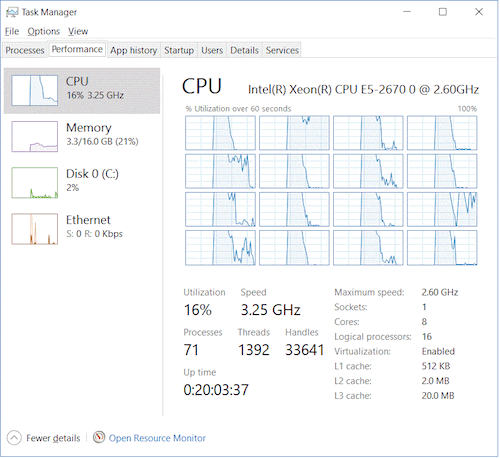Select the Ethernet mini graph in sidebar

click(x=35, y=229)
